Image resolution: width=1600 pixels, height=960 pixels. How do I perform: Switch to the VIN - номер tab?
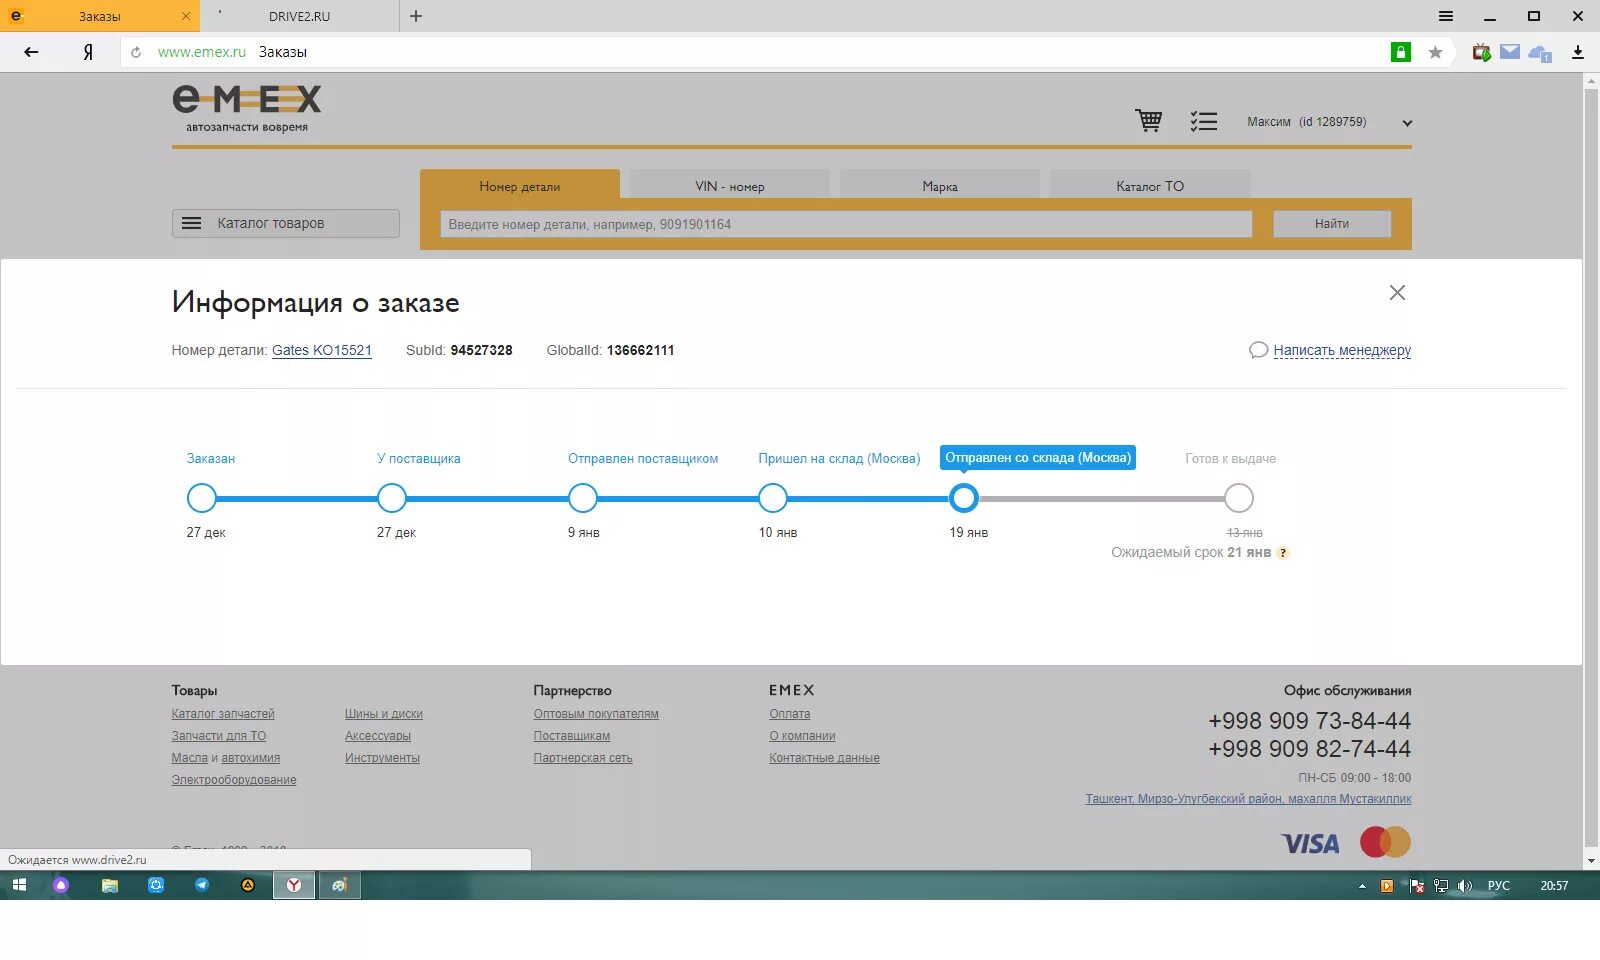730,186
